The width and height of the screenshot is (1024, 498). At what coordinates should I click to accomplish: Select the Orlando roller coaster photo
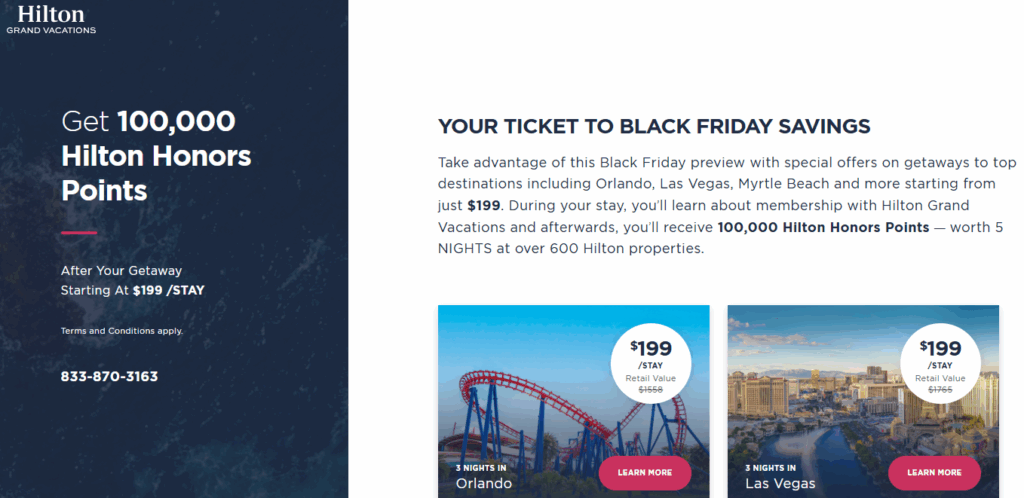[530, 400]
